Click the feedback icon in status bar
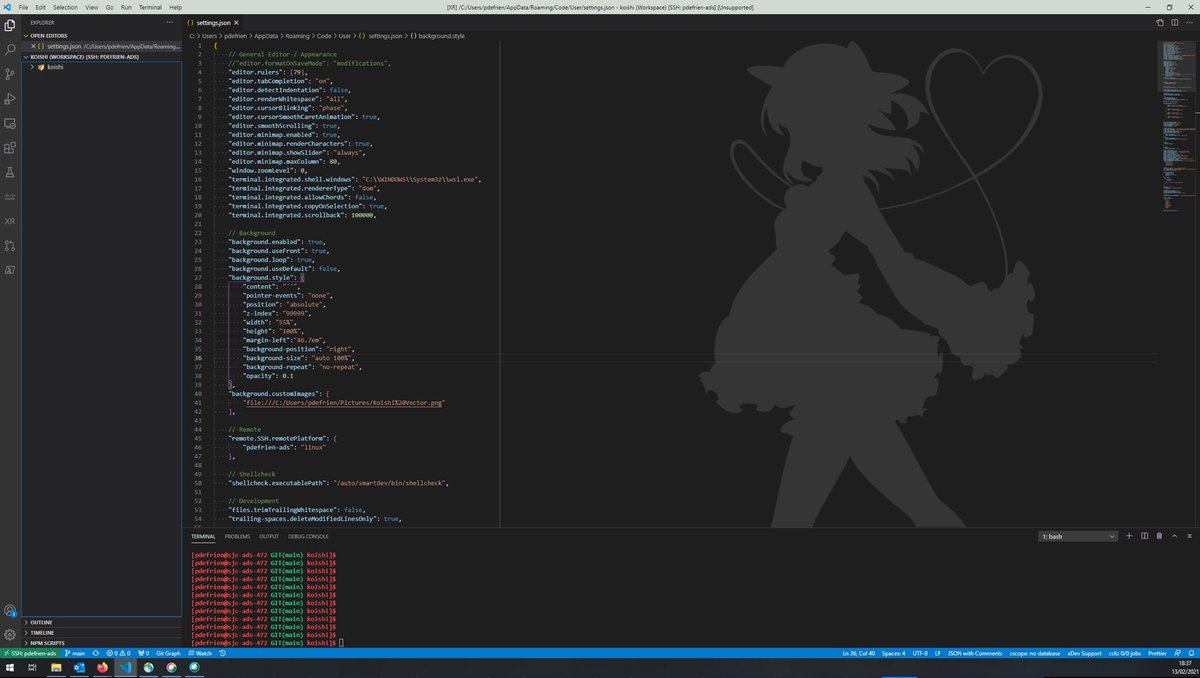The image size is (1200, 678). click(1177, 653)
